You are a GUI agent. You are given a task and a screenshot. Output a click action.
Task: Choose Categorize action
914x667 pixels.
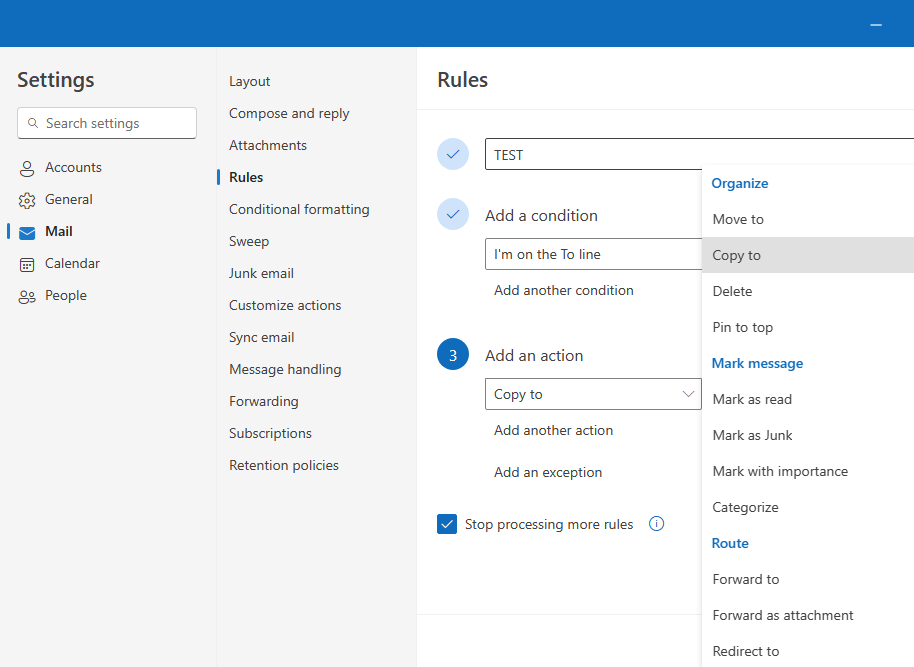[808, 507]
